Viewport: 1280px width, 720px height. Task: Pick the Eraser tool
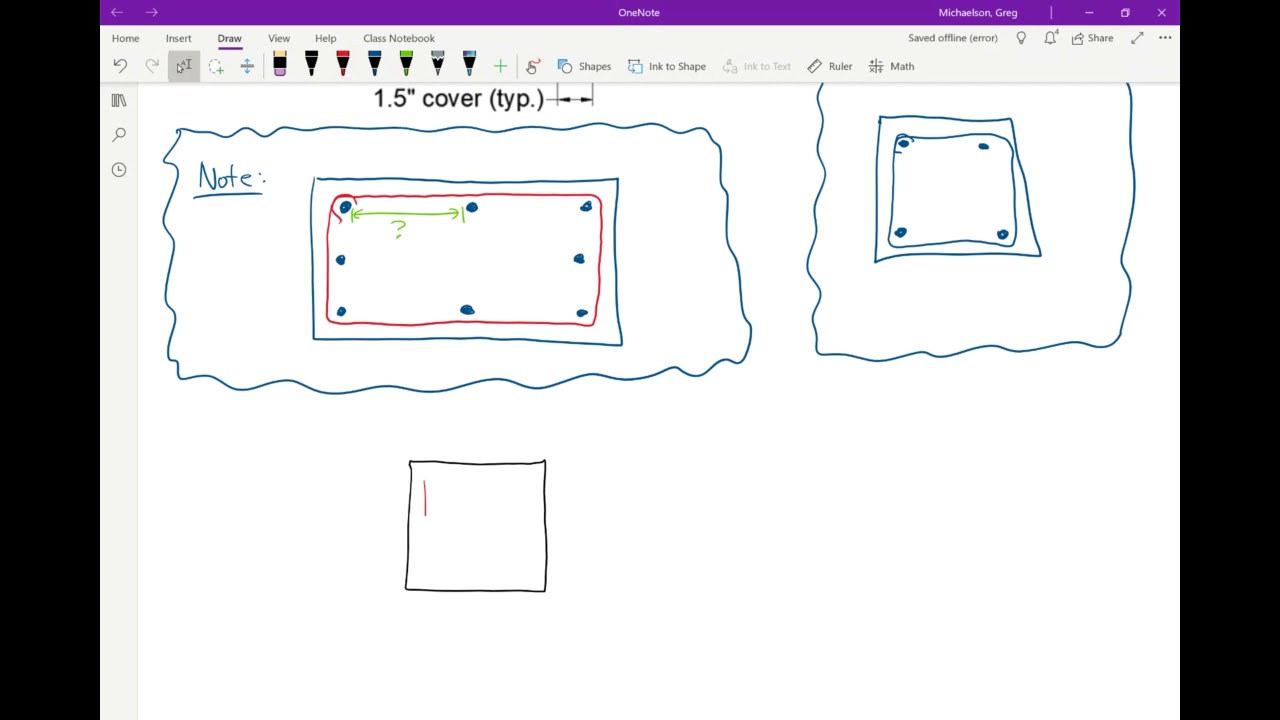(280, 65)
